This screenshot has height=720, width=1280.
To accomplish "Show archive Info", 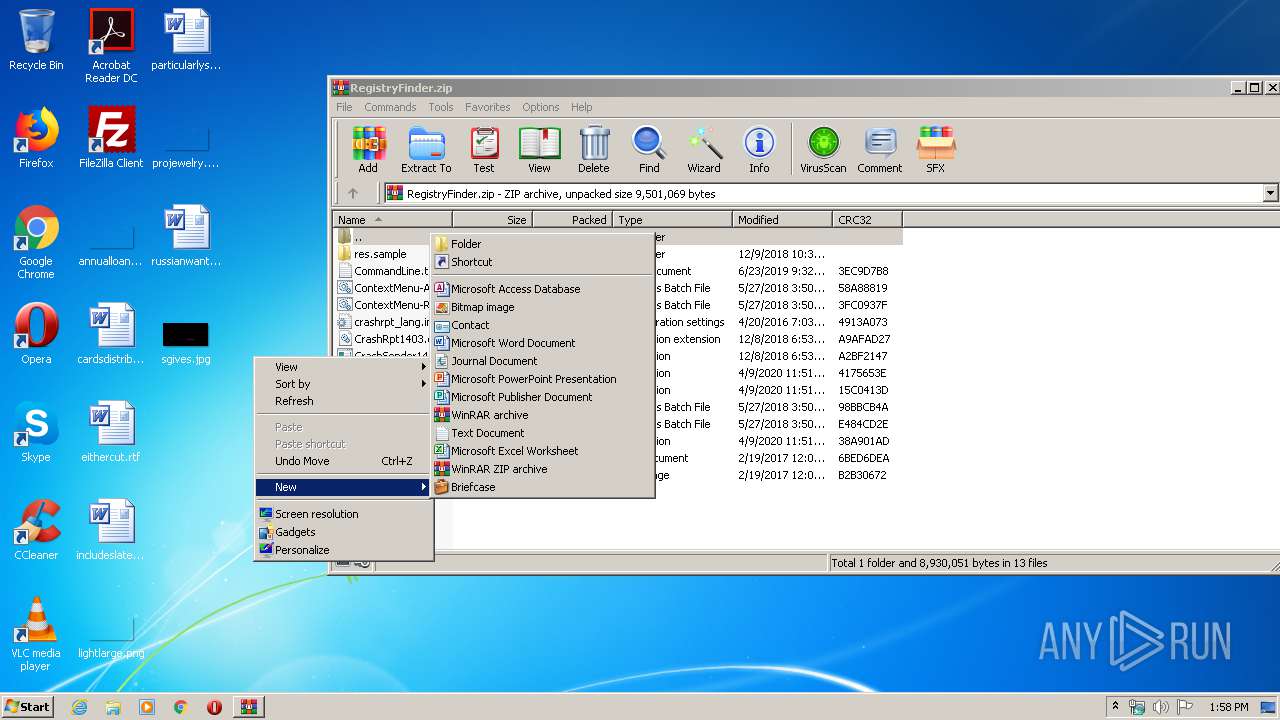I will click(x=759, y=150).
